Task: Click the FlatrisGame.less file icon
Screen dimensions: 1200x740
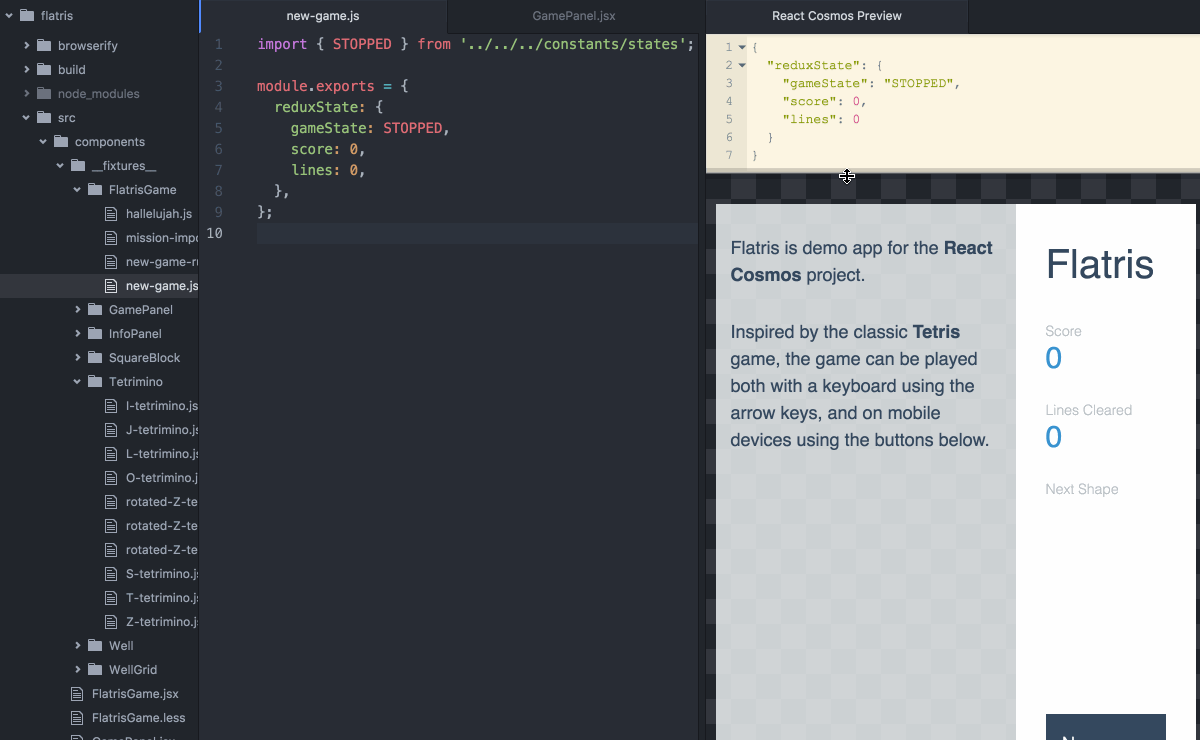Action: point(77,718)
